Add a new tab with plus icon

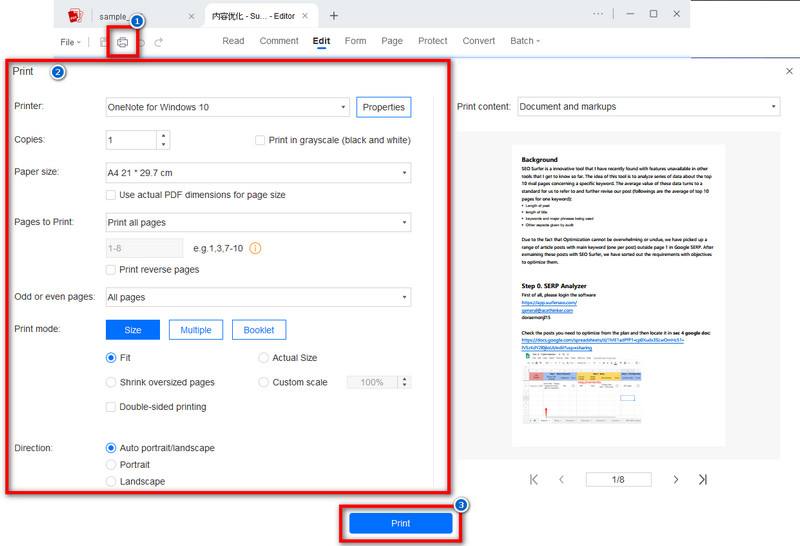click(334, 16)
